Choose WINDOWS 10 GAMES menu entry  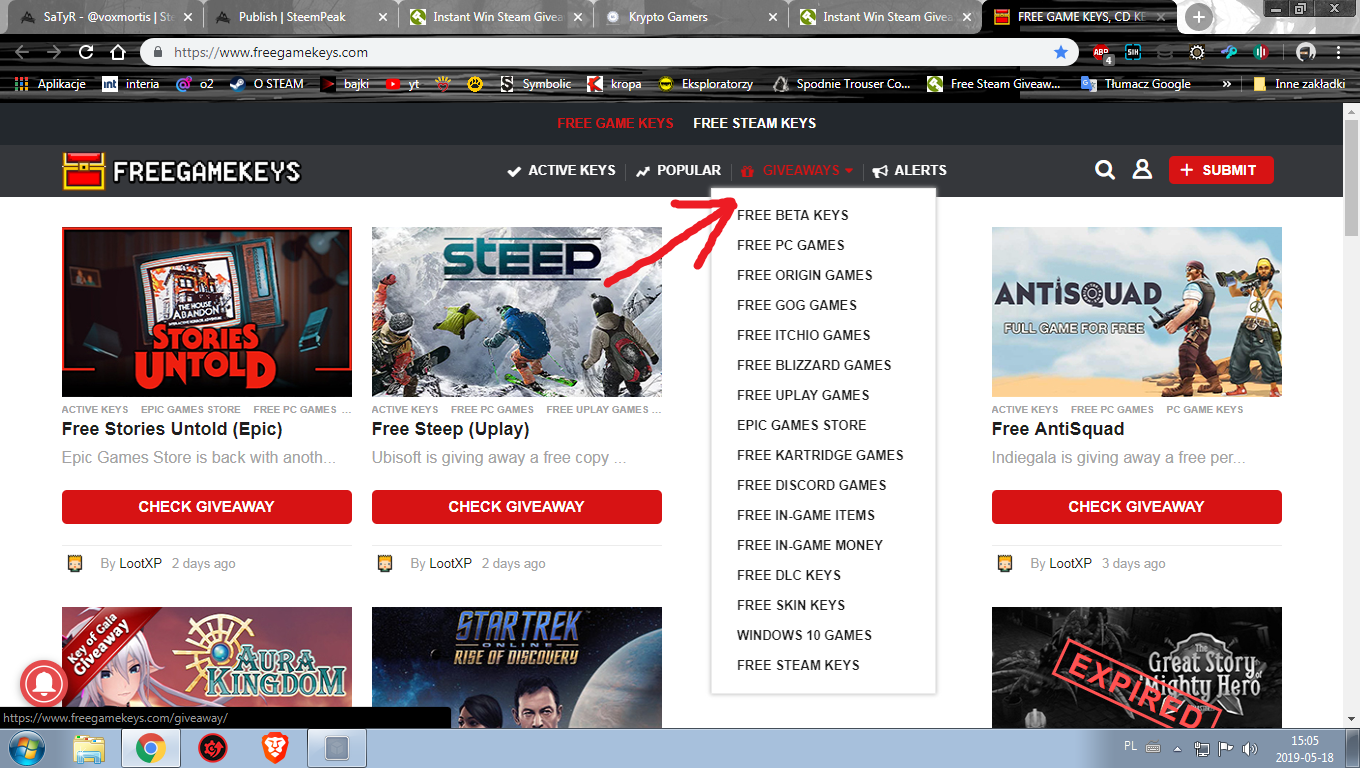[804, 635]
